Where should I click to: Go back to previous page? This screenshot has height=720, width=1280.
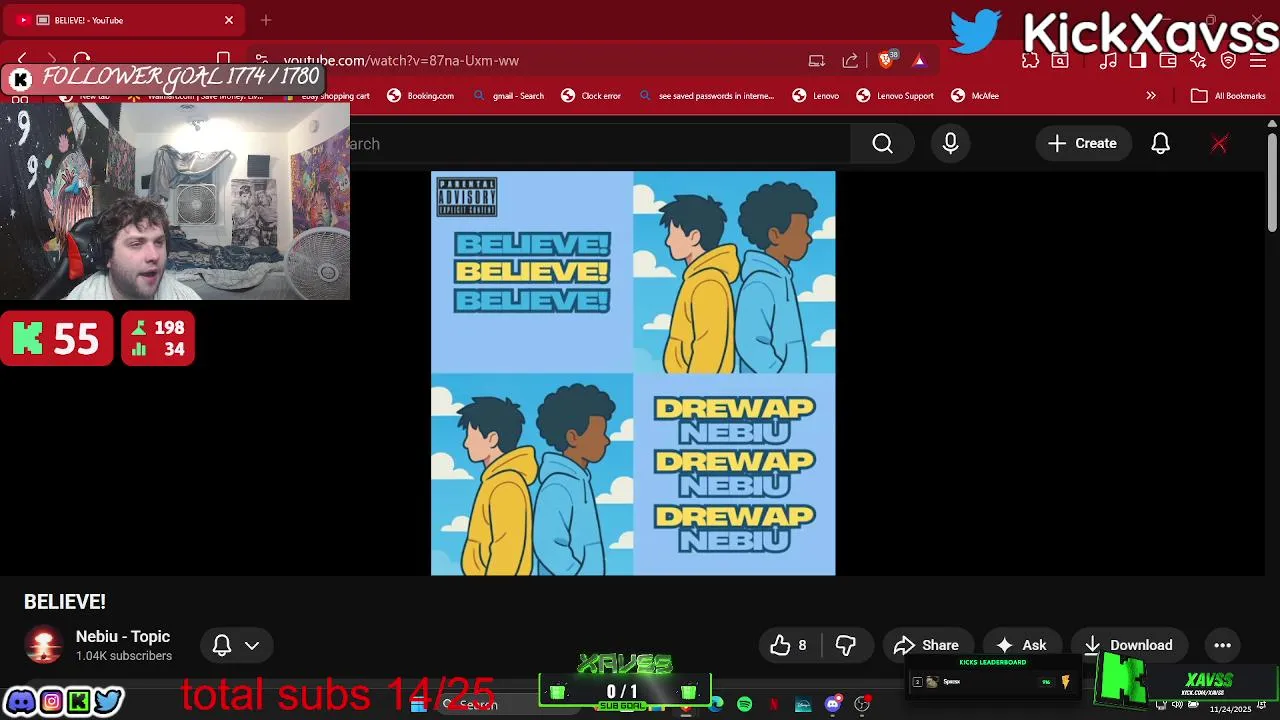[x=22, y=60]
